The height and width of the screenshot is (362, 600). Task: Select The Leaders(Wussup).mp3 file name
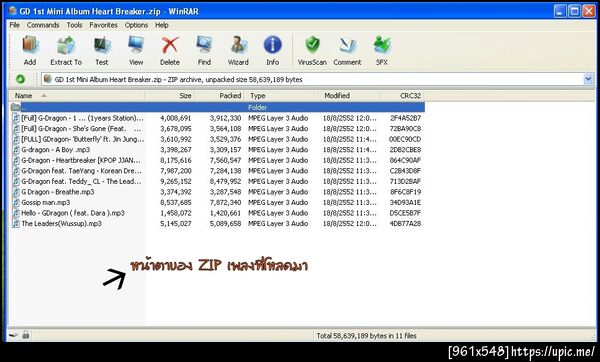coord(61,223)
